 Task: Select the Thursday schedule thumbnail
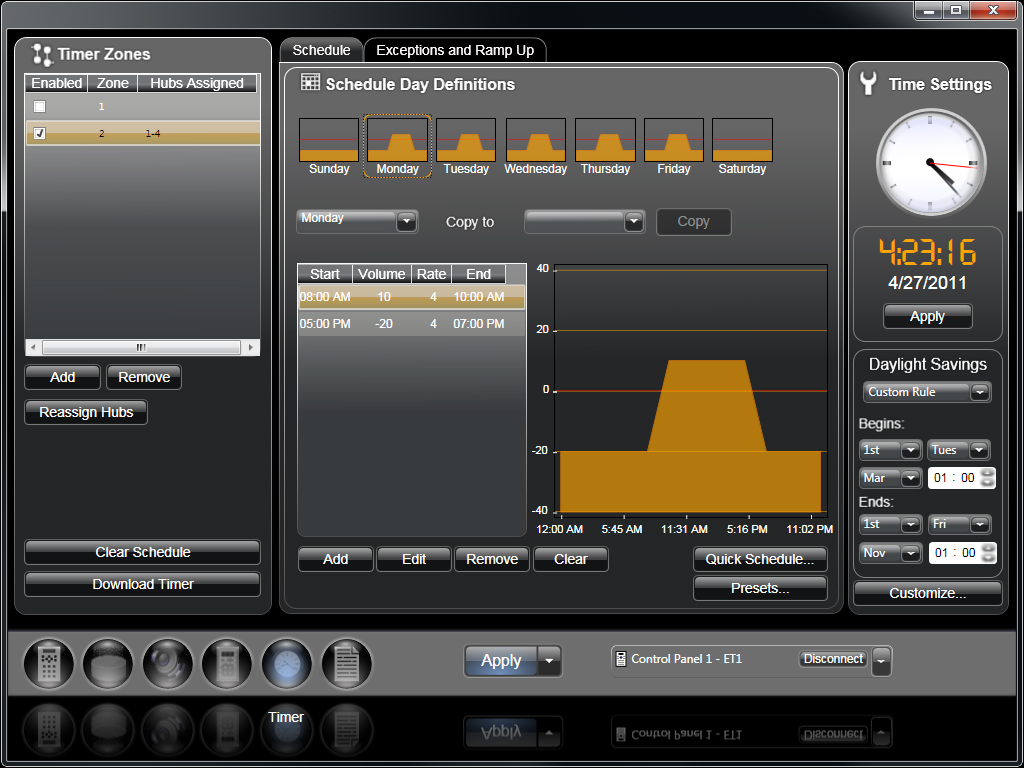(605, 148)
